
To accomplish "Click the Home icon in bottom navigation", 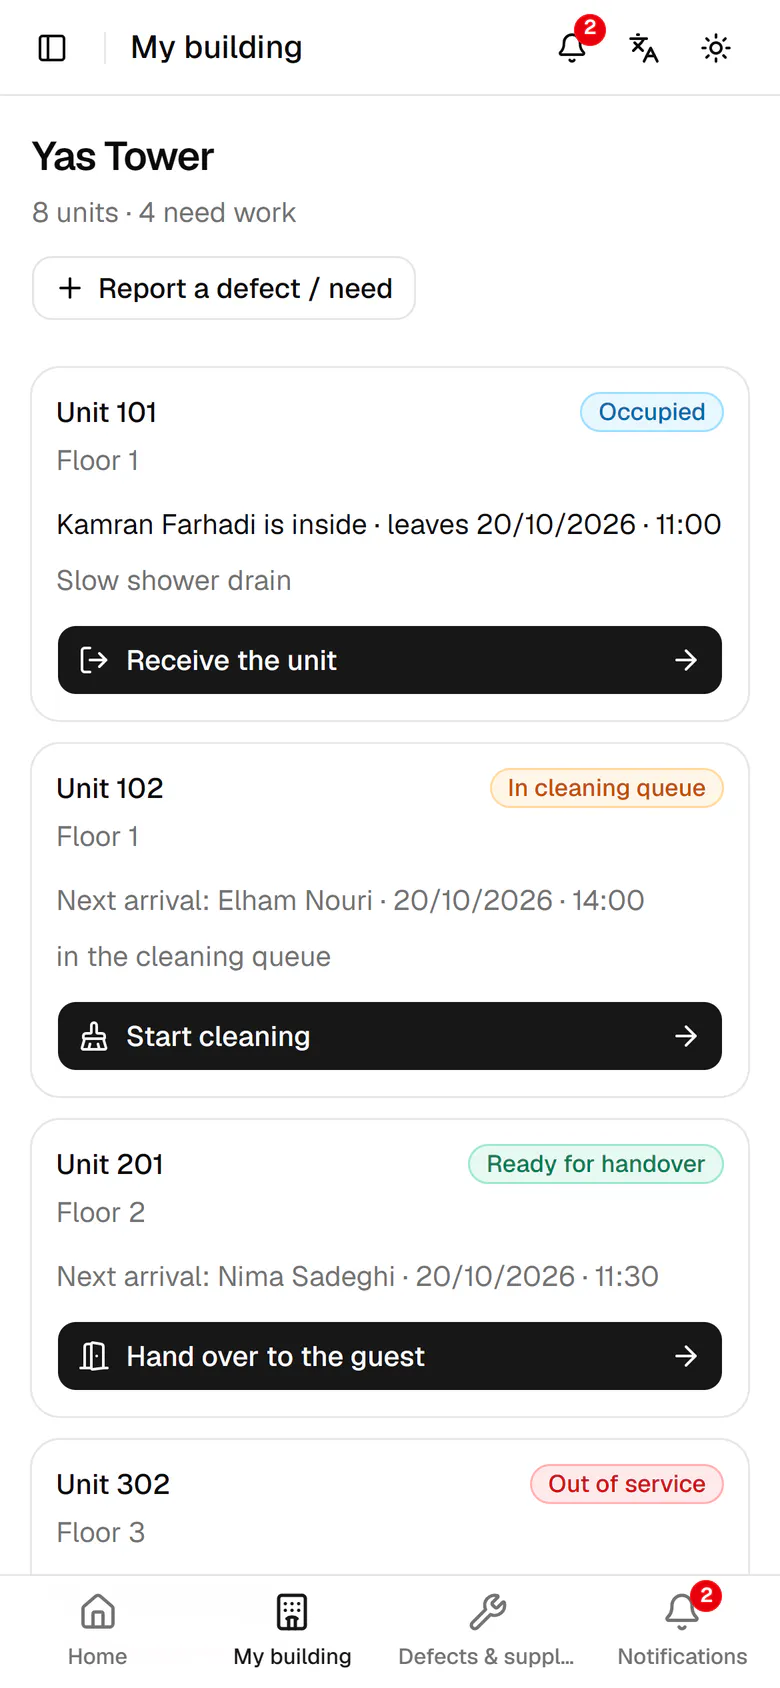I will [x=97, y=1612].
